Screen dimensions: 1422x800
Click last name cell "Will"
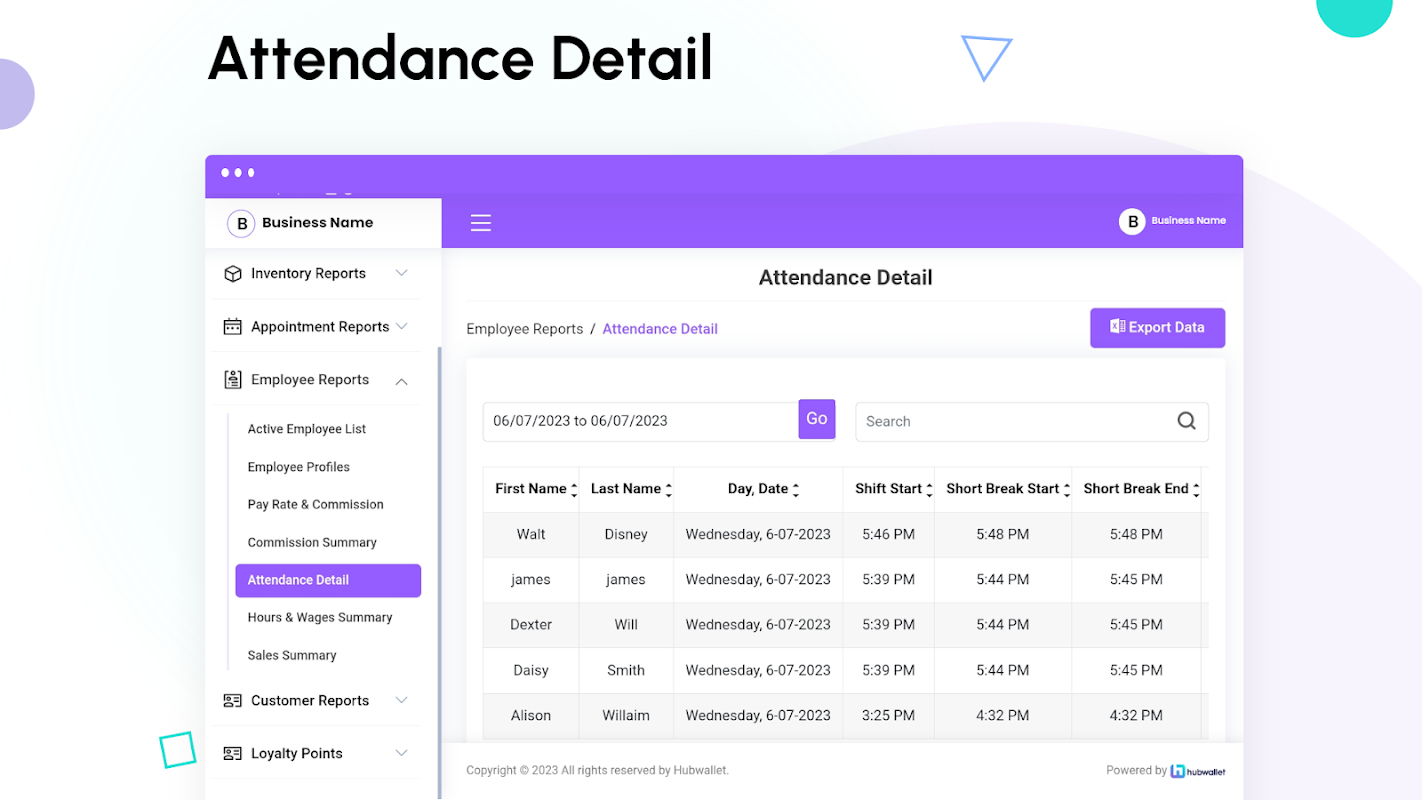pos(626,625)
